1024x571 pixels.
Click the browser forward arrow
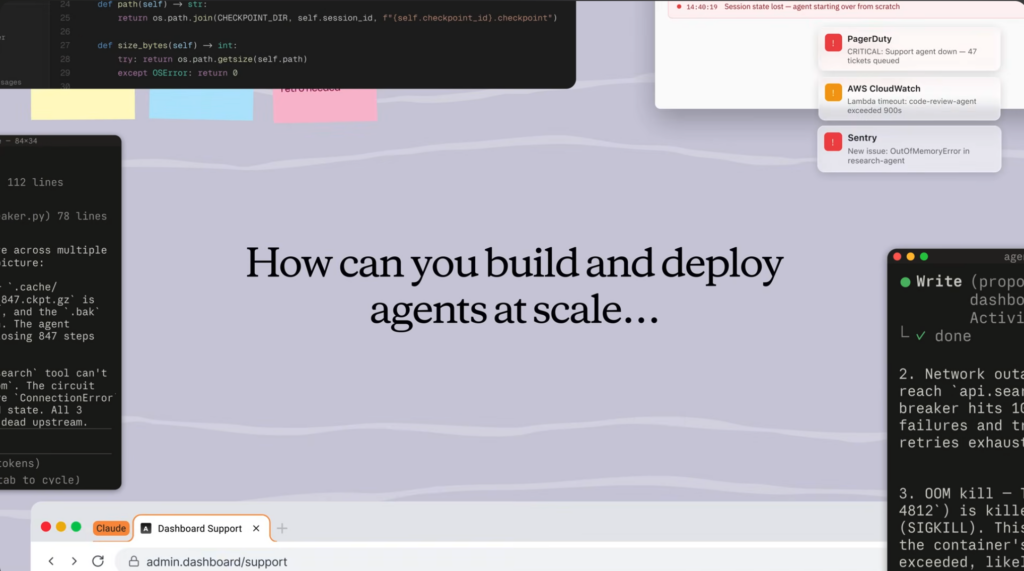(75, 561)
